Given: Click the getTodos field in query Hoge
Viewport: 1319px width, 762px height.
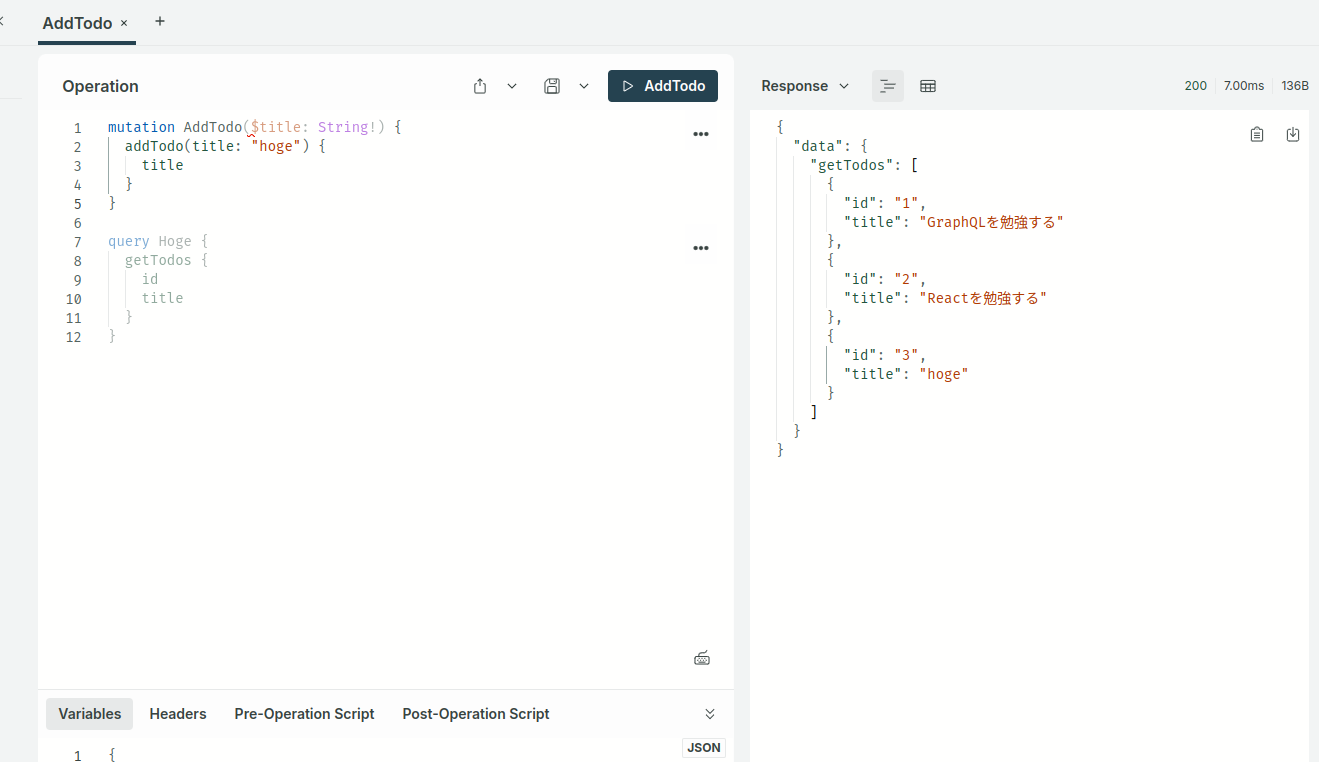Looking at the screenshot, I should click(x=158, y=260).
